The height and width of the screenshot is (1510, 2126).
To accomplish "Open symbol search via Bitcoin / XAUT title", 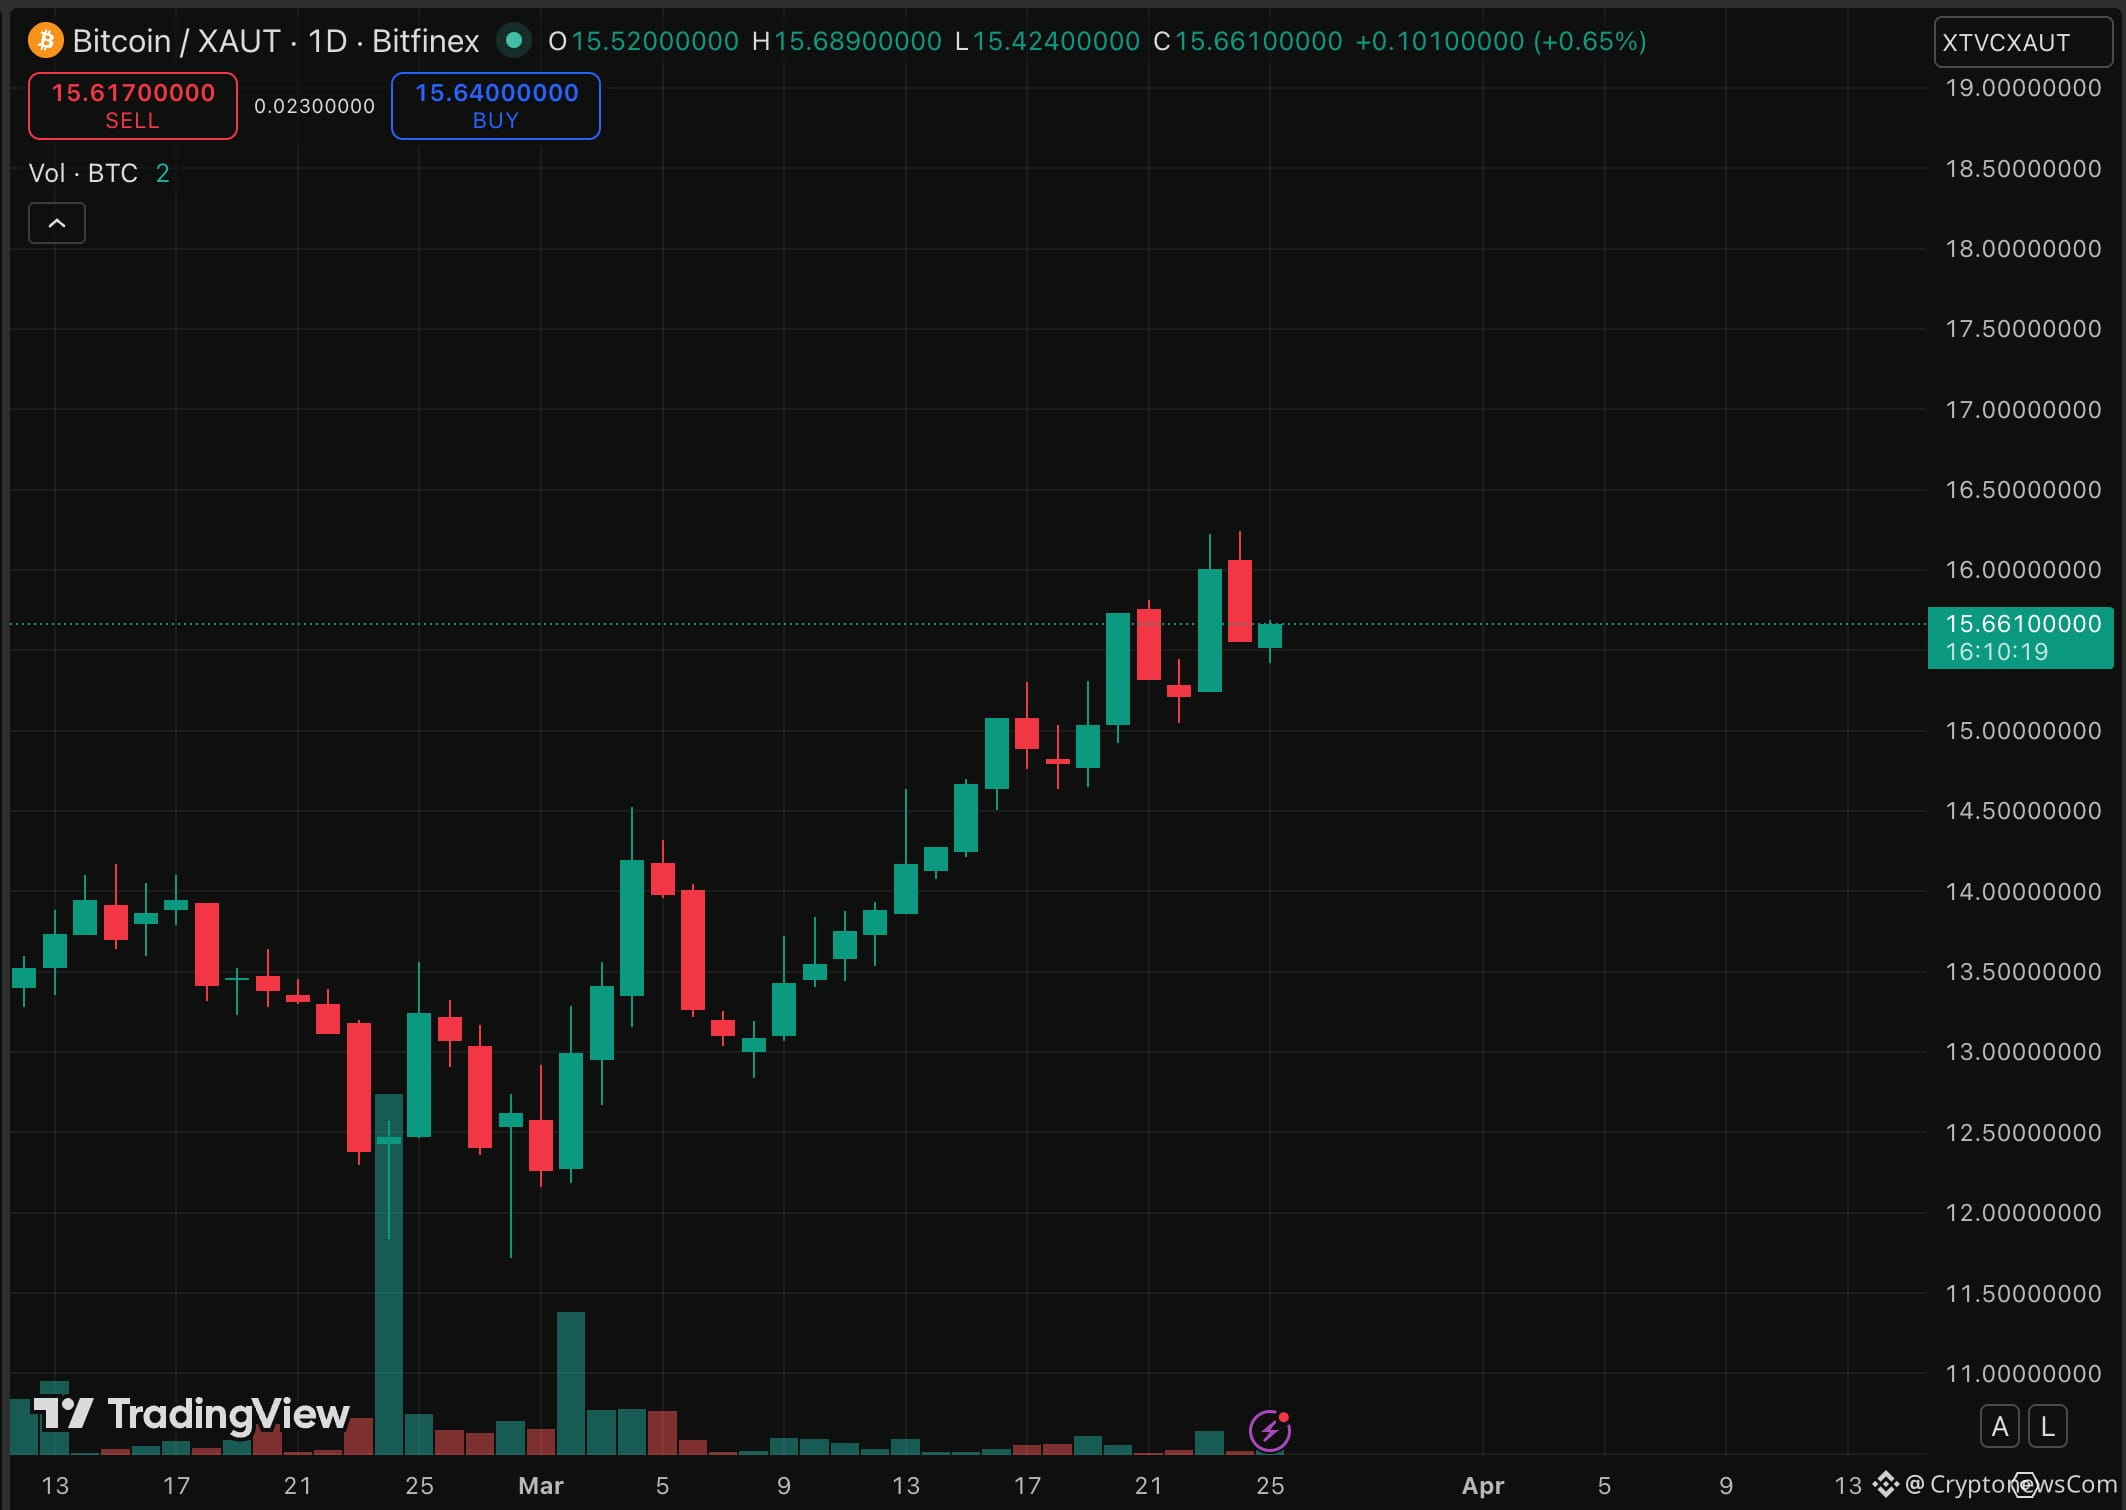I will click(176, 41).
